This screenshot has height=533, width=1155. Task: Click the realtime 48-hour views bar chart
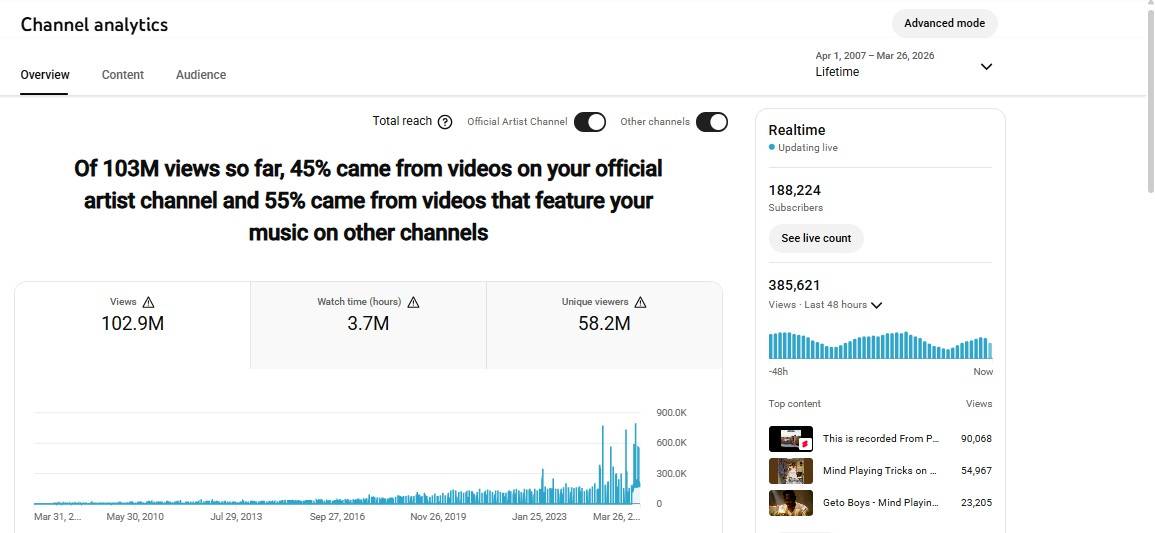click(880, 346)
